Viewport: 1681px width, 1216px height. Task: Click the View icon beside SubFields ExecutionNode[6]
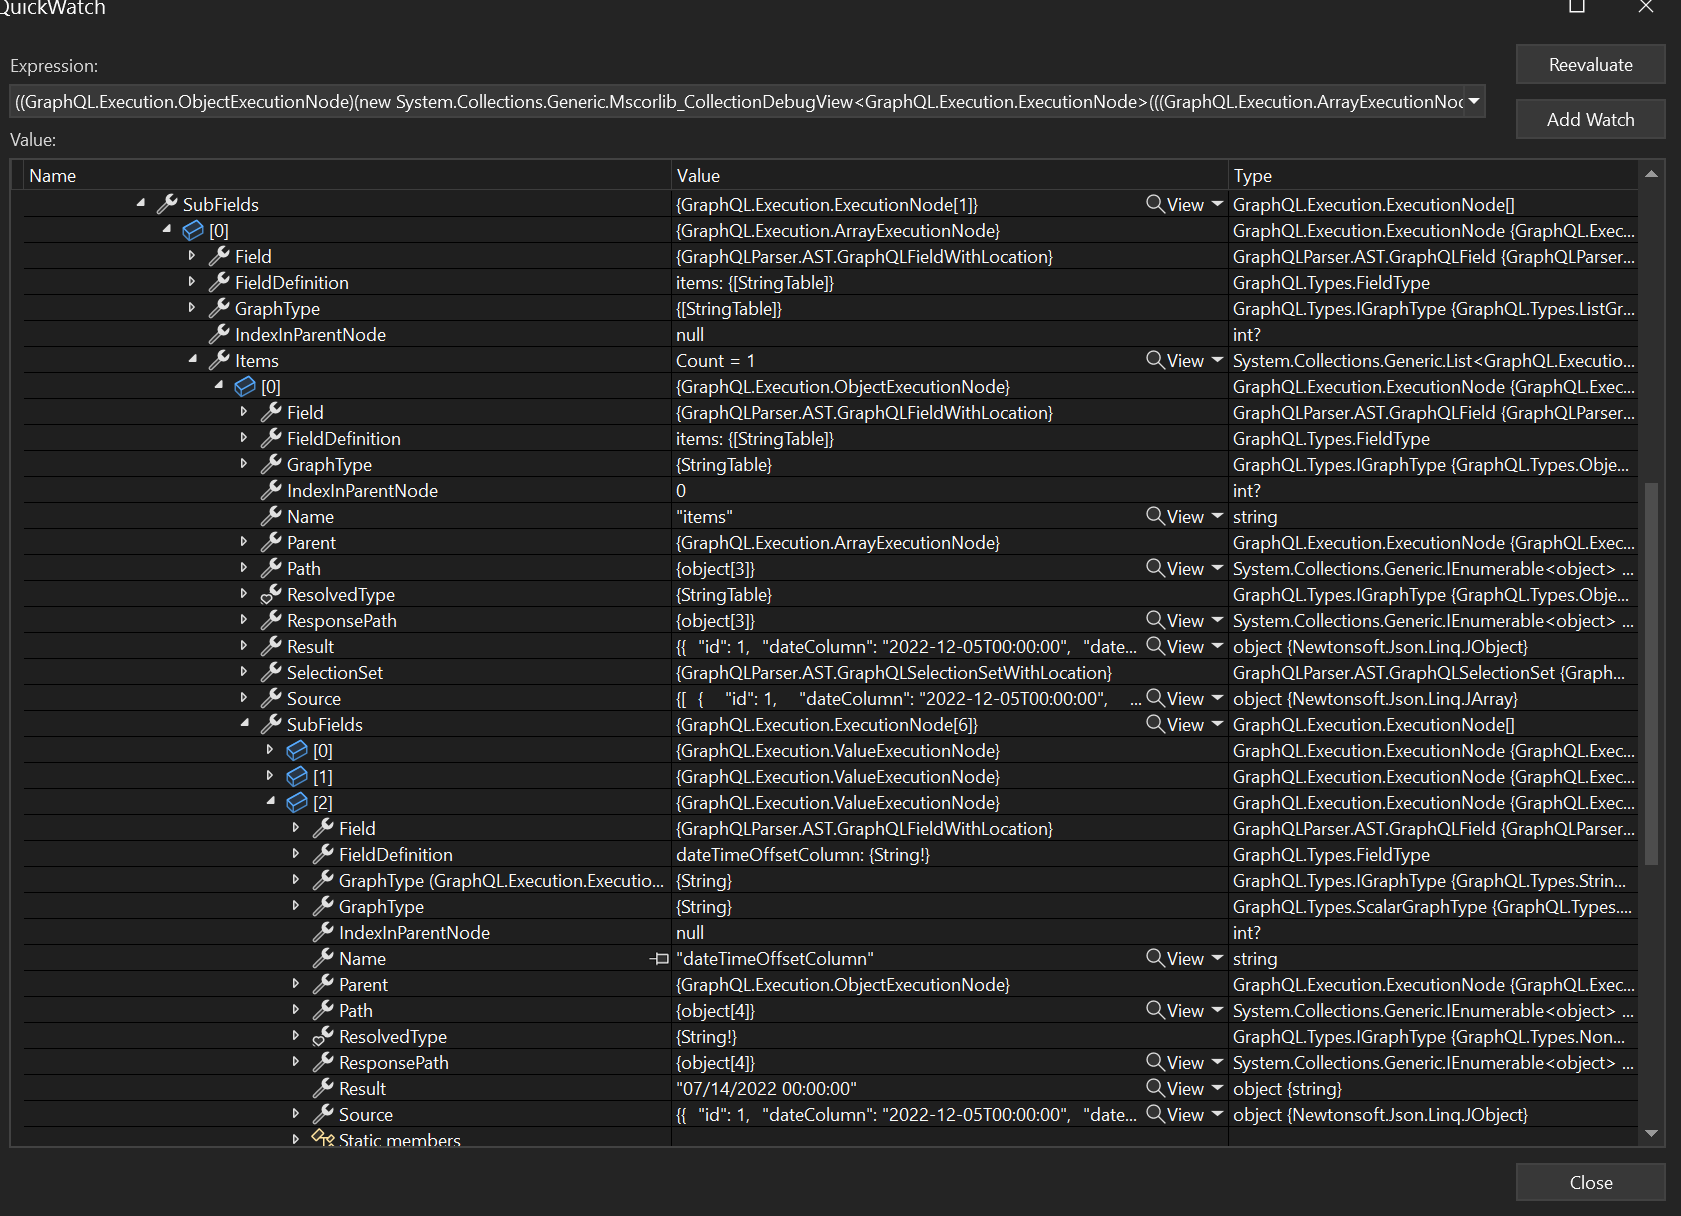[x=1154, y=724]
